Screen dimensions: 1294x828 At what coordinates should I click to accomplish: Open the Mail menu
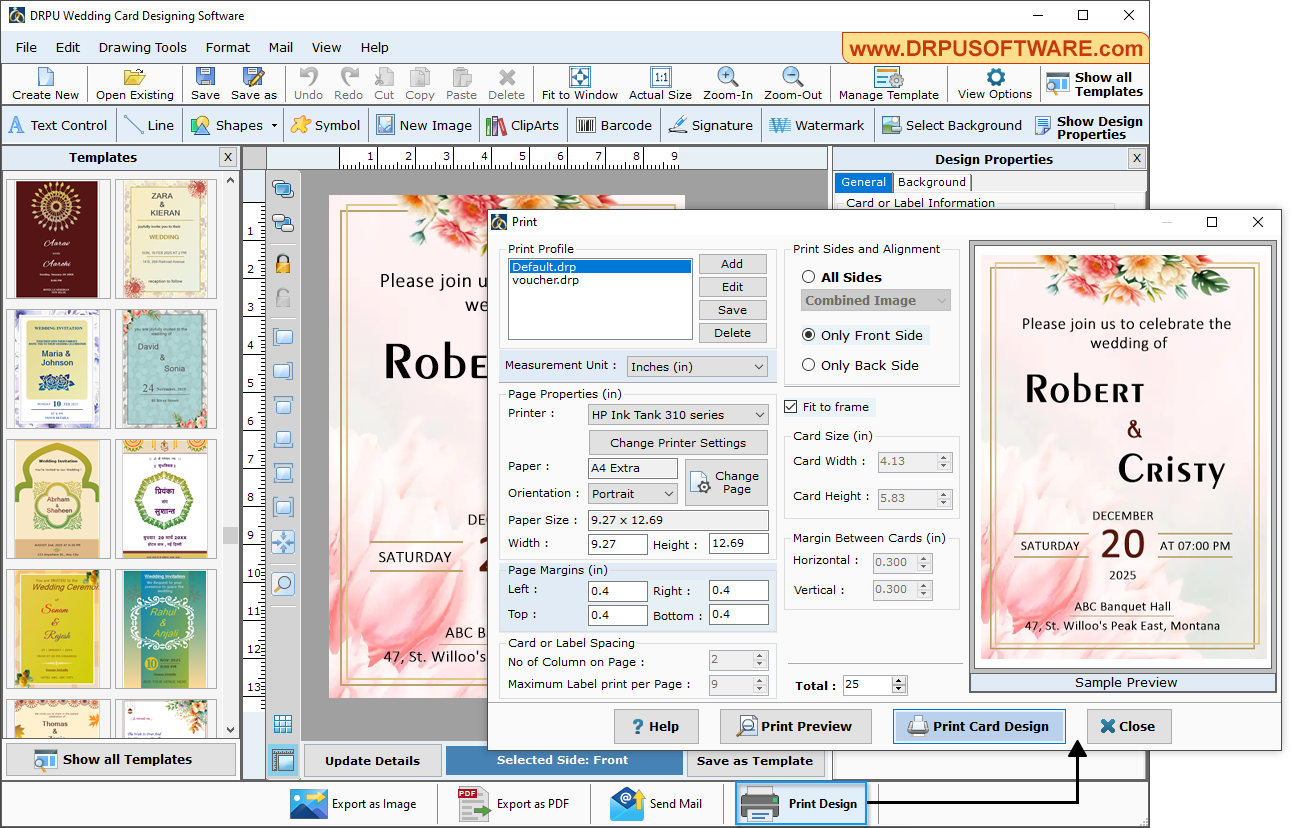[281, 47]
